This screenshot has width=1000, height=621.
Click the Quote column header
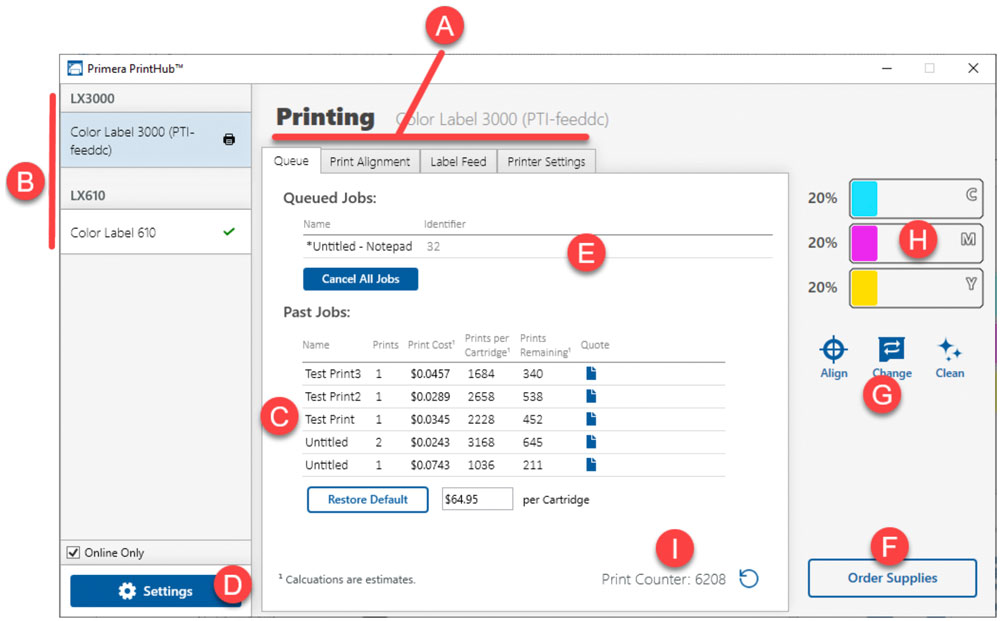(594, 345)
